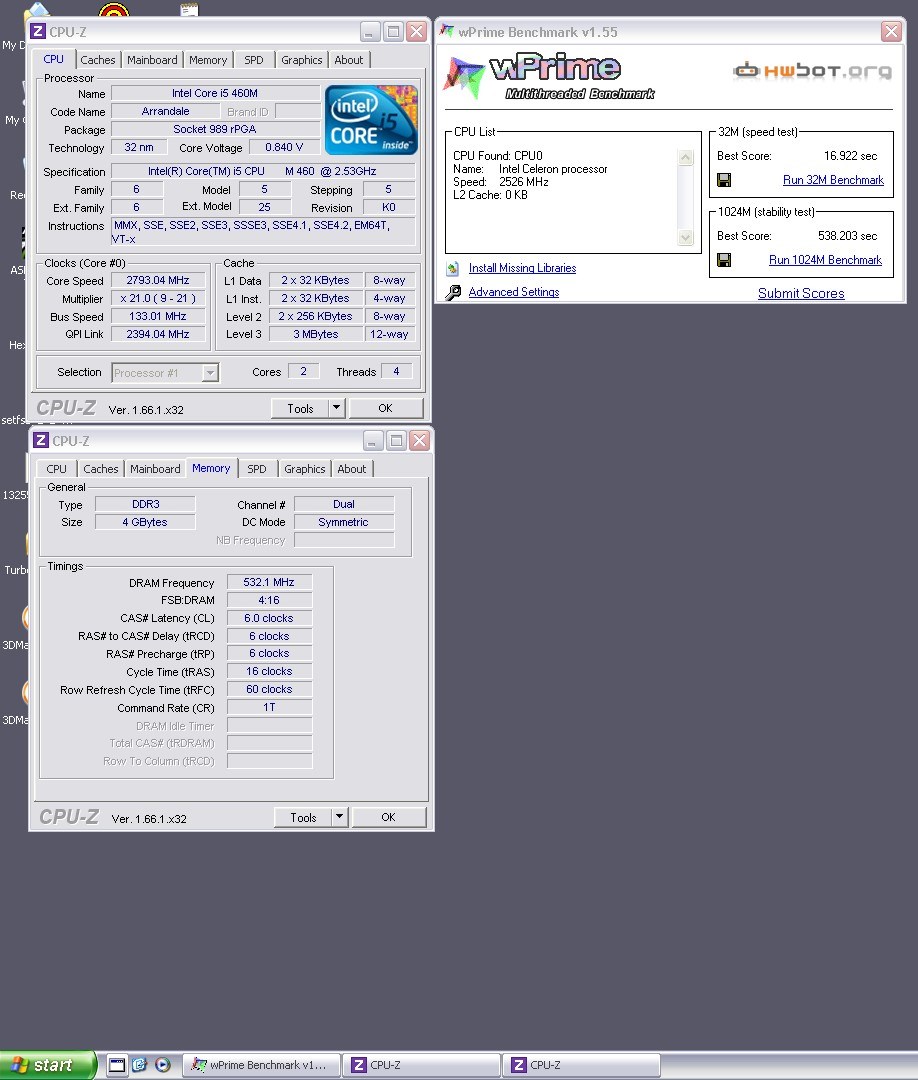Click the Intel Core i5 logo badge

(x=371, y=120)
